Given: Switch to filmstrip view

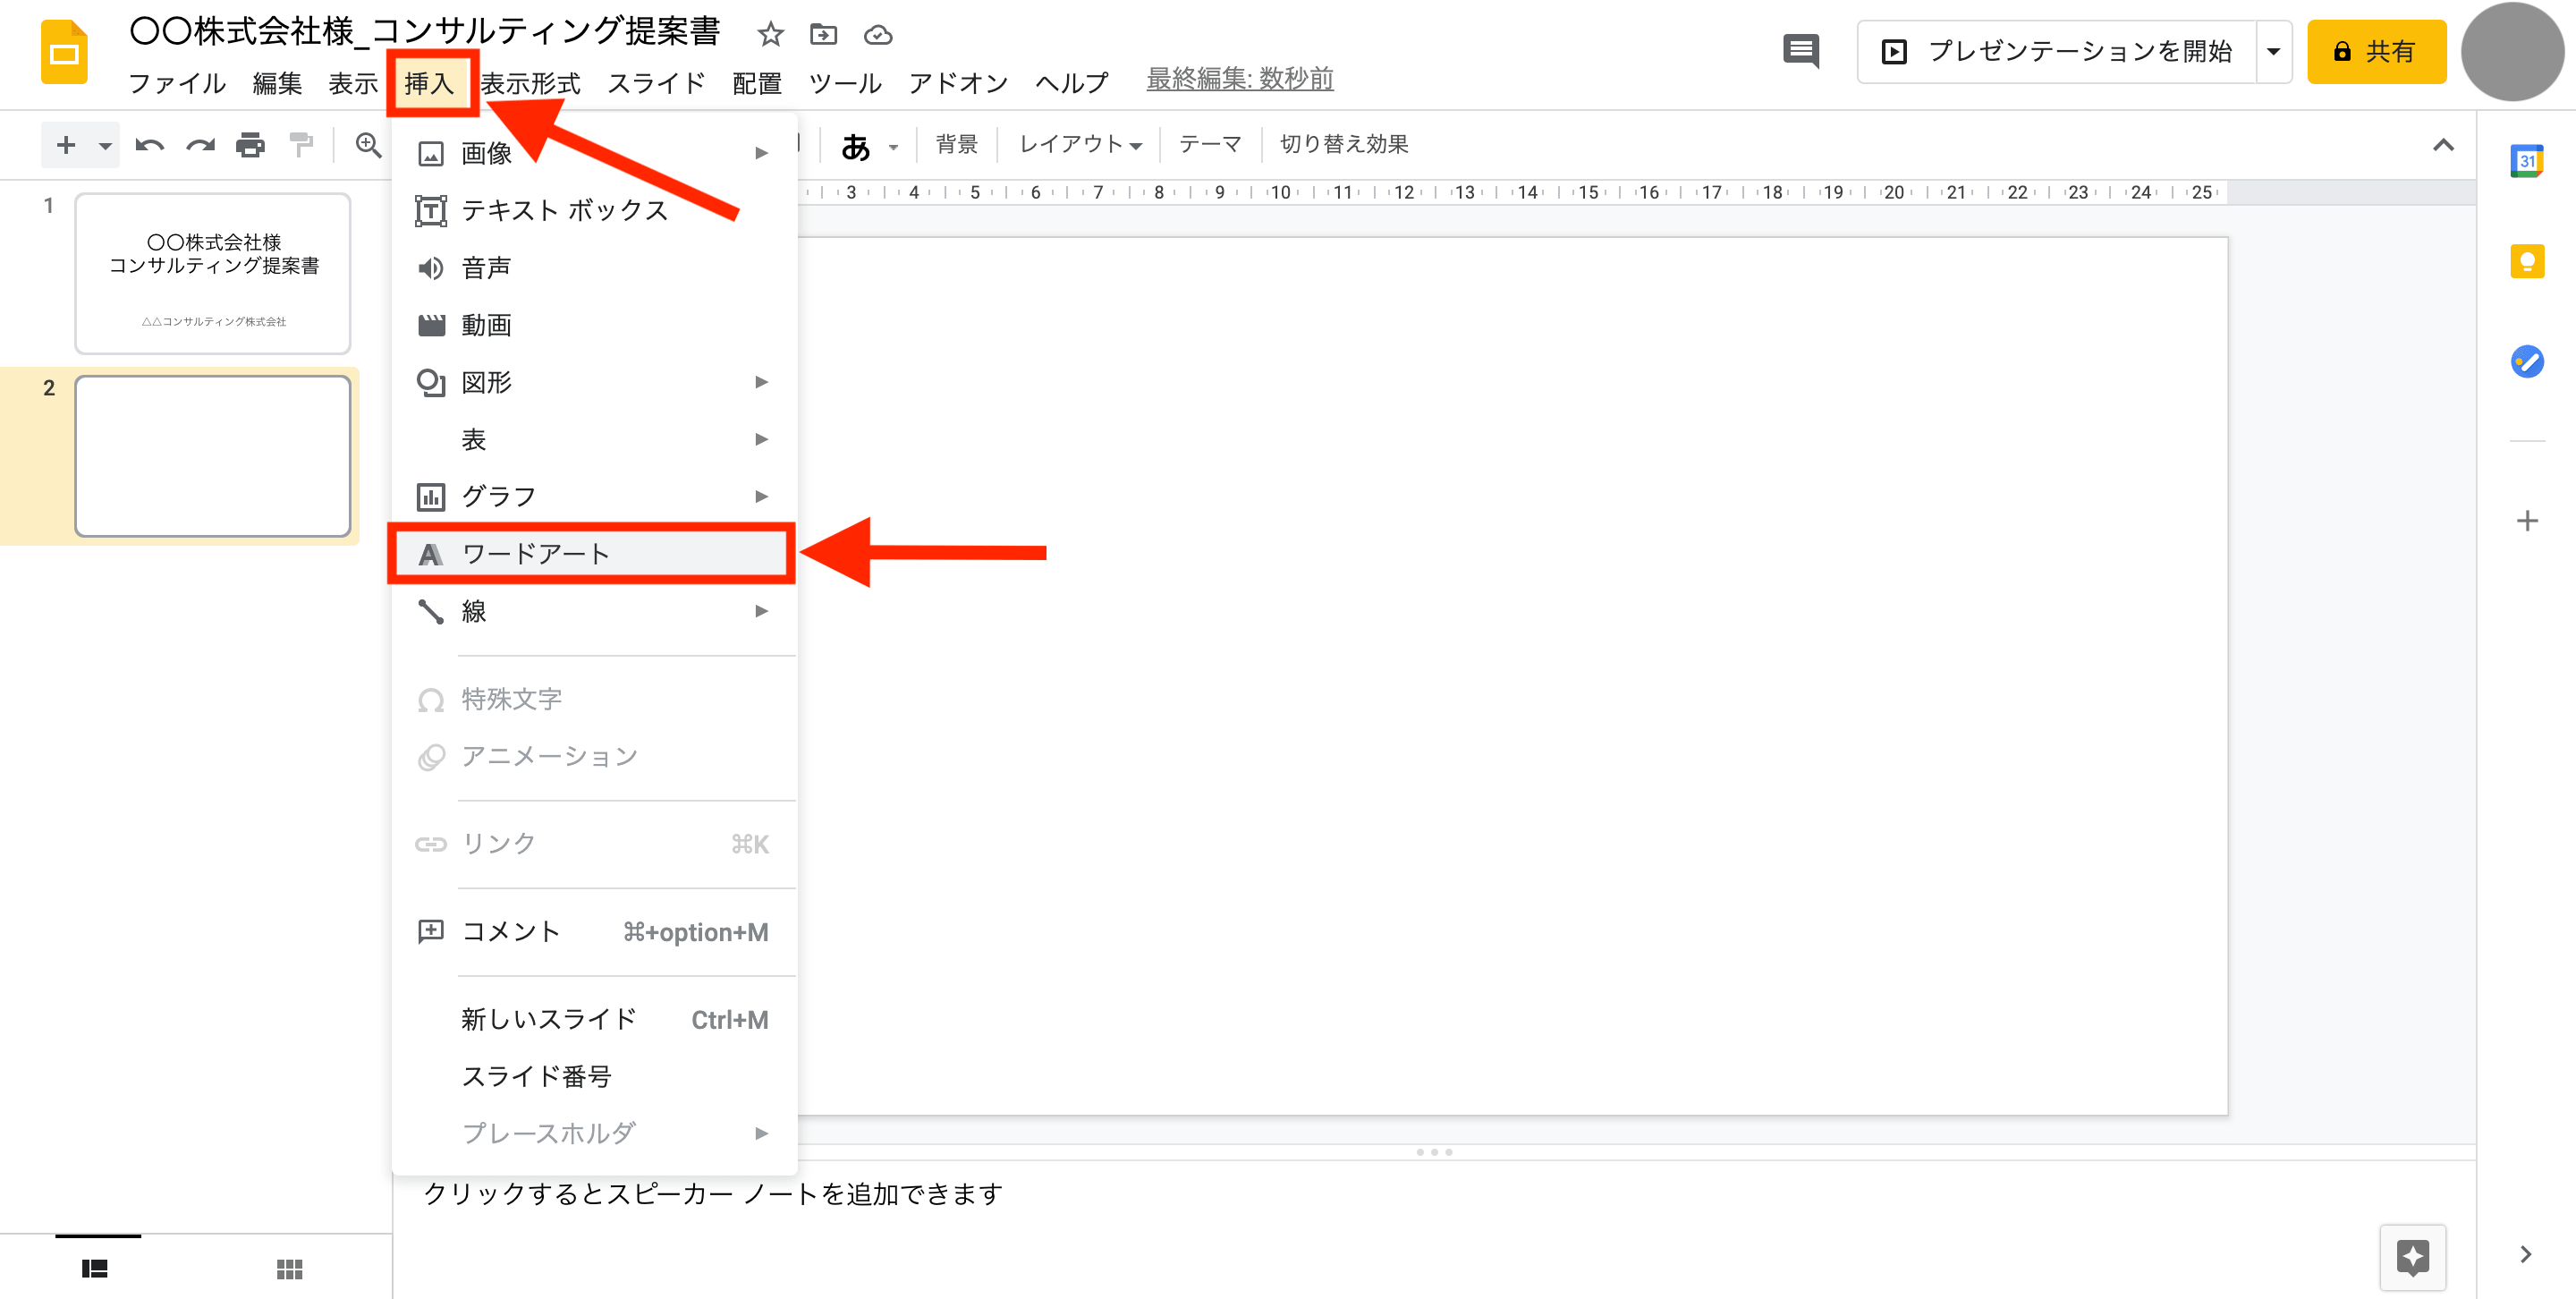Looking at the screenshot, I should [x=95, y=1268].
